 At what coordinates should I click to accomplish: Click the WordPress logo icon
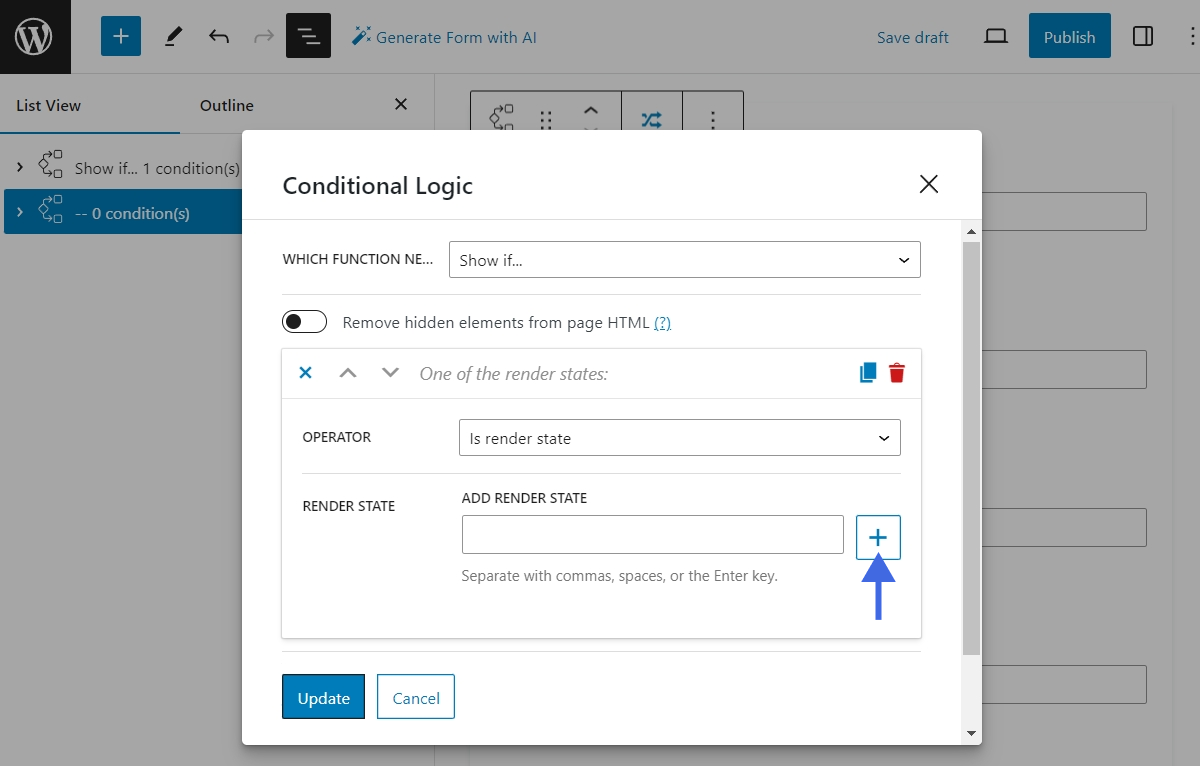point(35,37)
